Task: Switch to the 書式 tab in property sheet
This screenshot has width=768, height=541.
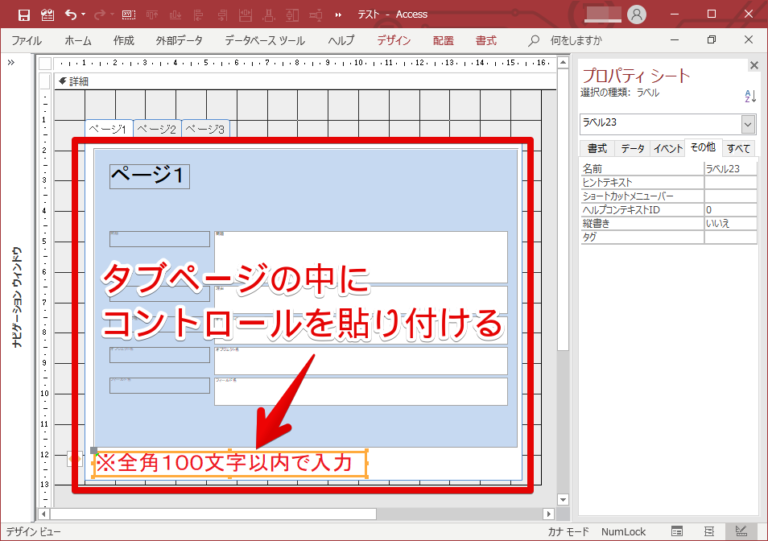Action: point(597,148)
